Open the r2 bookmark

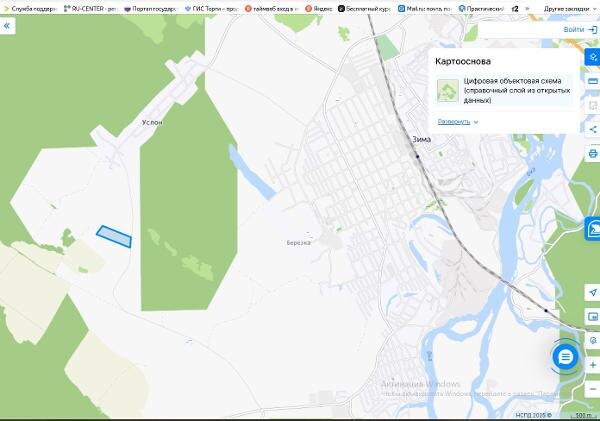point(515,8)
